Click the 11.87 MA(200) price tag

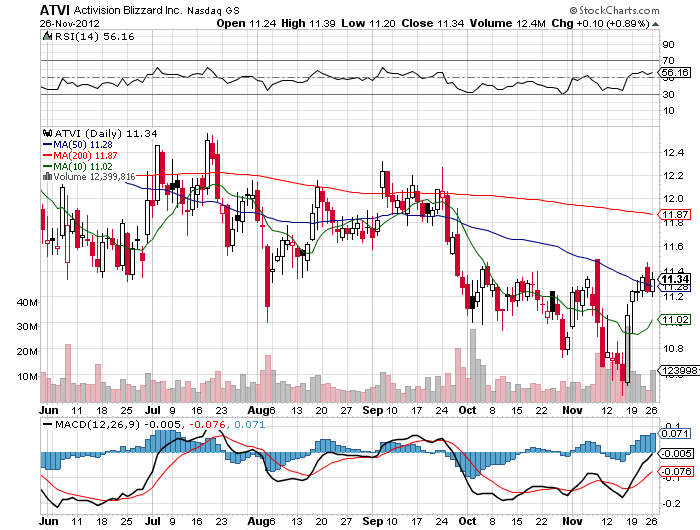674,215
